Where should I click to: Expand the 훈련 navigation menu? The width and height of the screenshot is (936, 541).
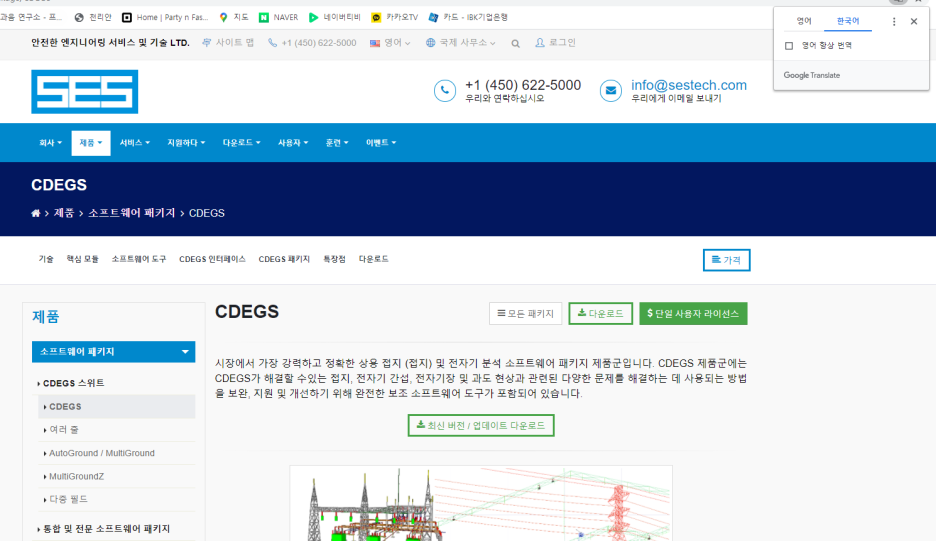pyautogui.click(x=337, y=143)
